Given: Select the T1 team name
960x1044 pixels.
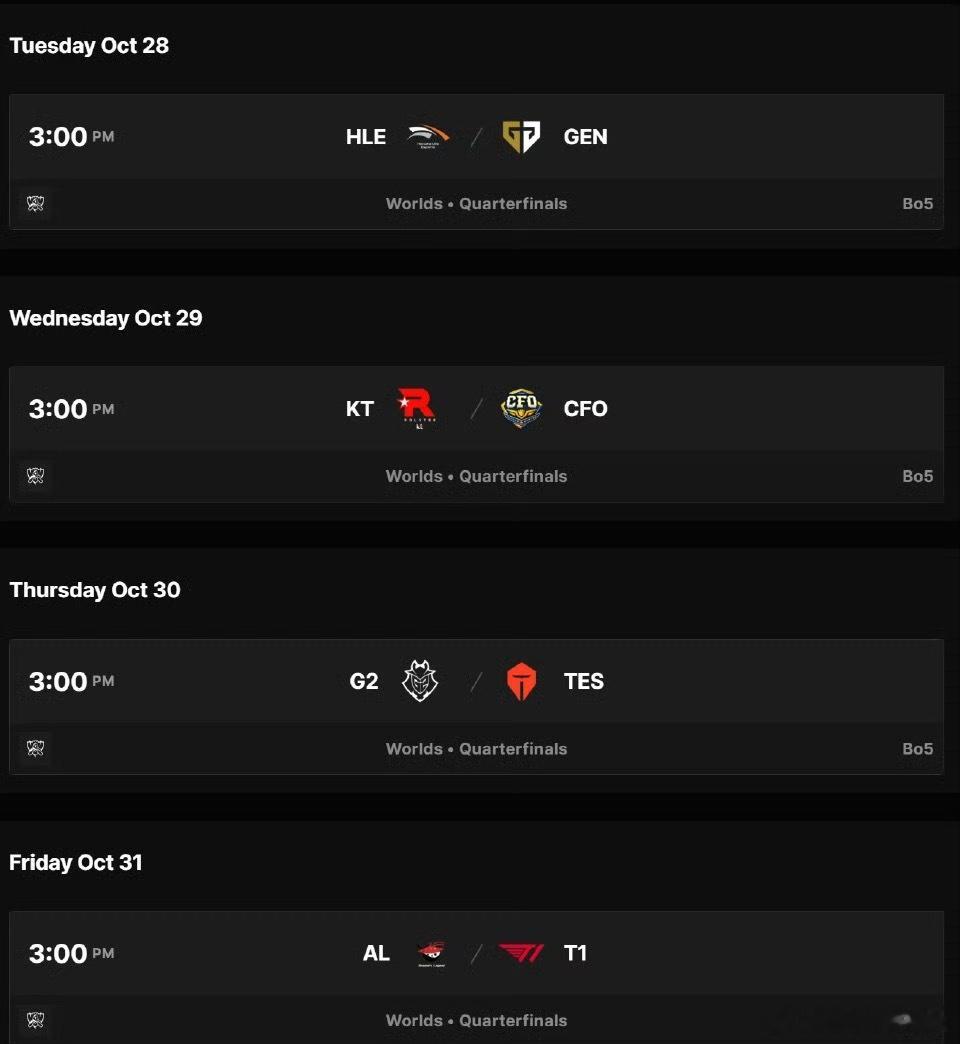Looking at the screenshot, I should pyautogui.click(x=575, y=953).
